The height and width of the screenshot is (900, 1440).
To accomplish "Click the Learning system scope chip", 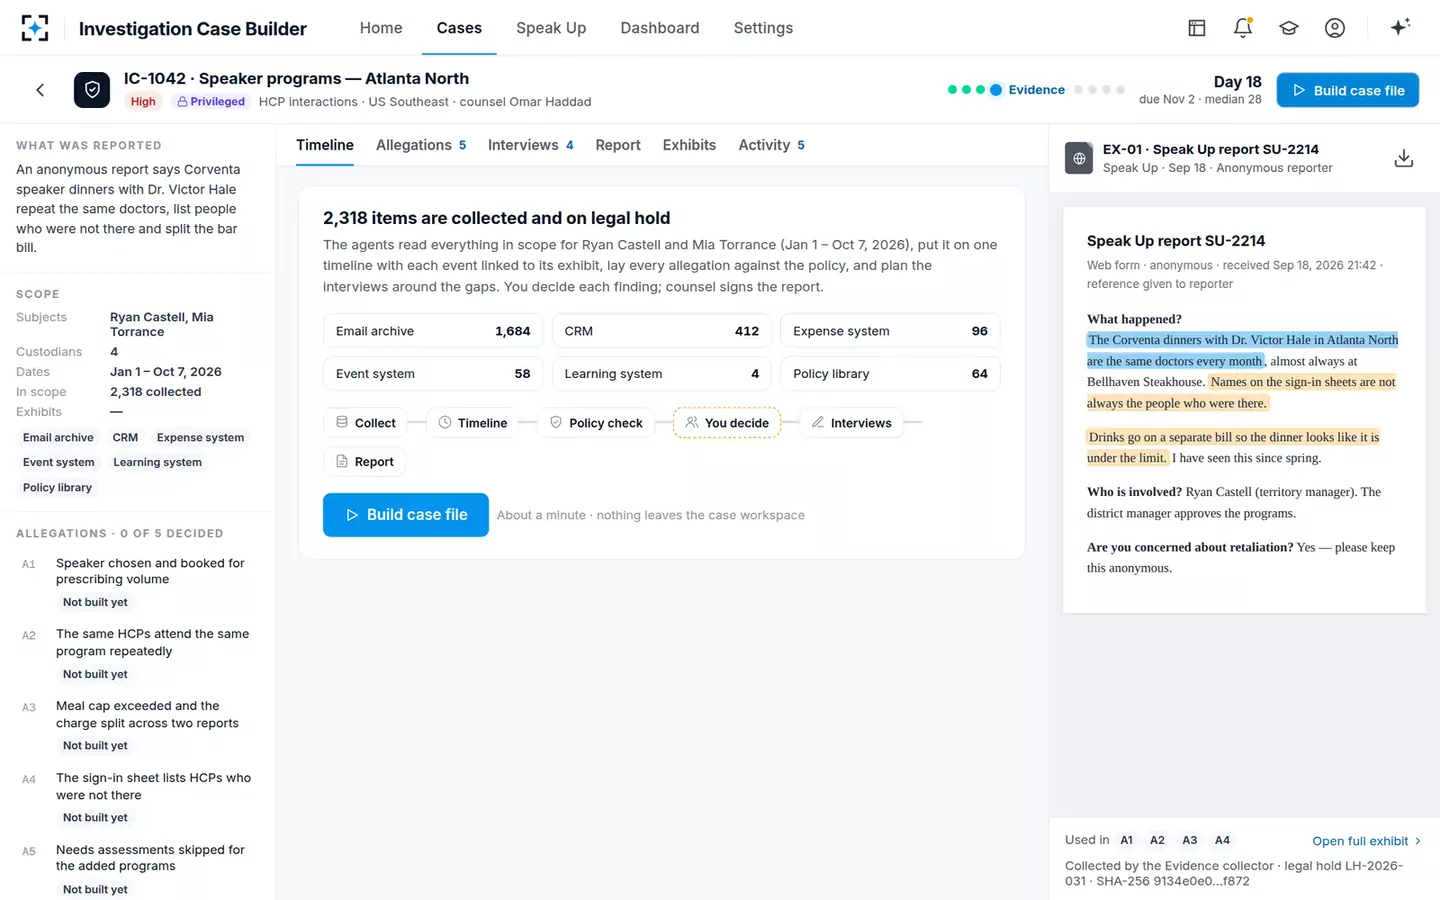I will (x=157, y=462).
